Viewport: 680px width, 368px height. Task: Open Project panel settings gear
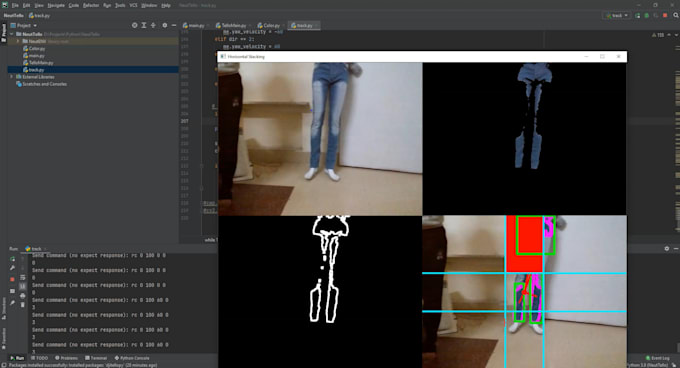(x=165, y=26)
